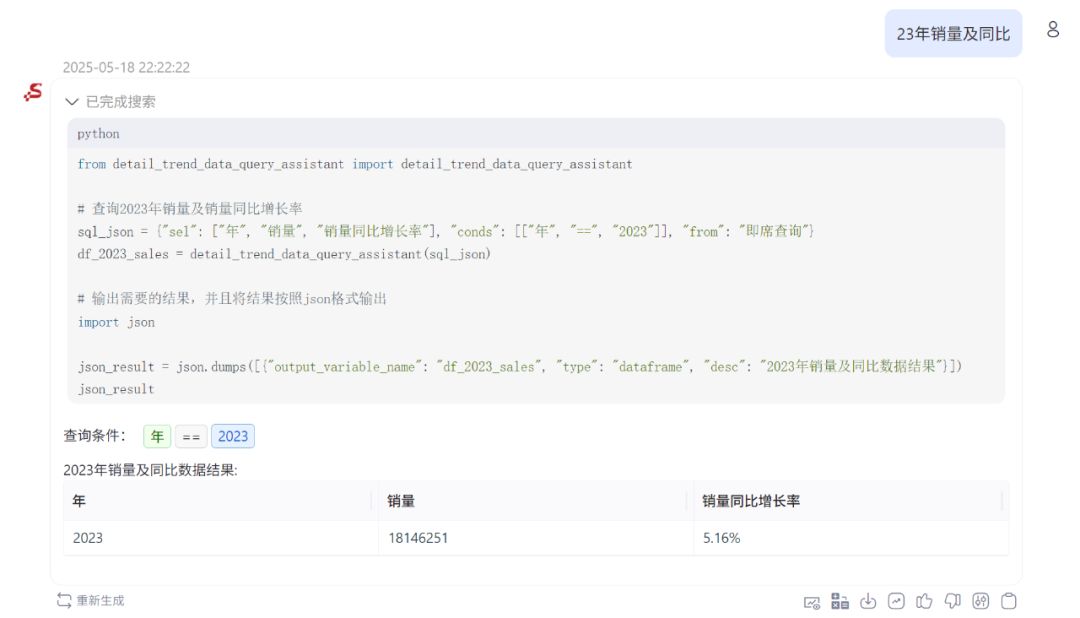Click 重新生成 to regenerate the answer
The image size is (1080, 618).
tap(91, 601)
